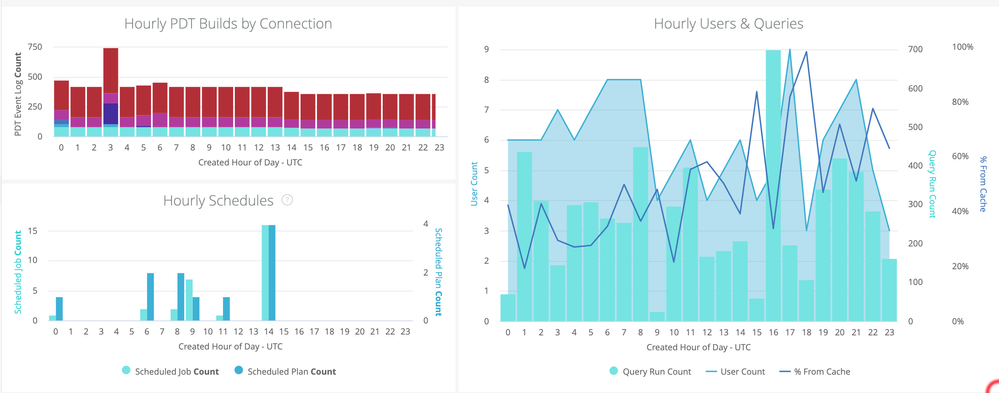The height and width of the screenshot is (393, 999).
Task: Select the hour 0 stacked bar in PDT Builds
Action: 61,108
